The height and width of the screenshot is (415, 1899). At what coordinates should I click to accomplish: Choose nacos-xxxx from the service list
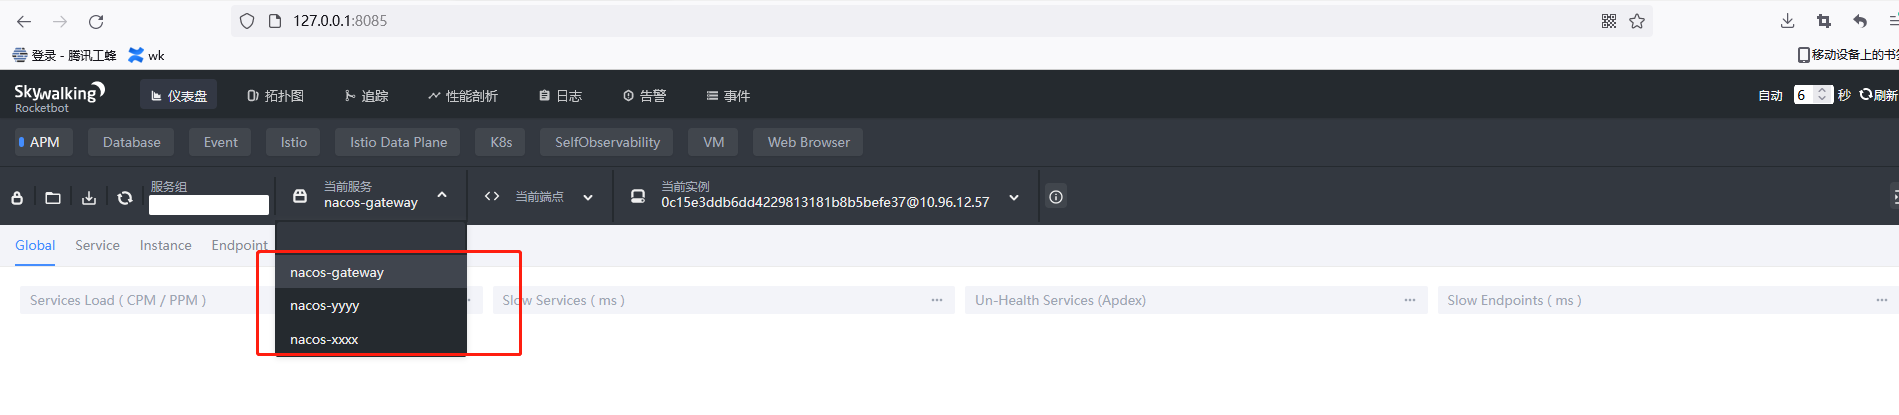tap(371, 340)
